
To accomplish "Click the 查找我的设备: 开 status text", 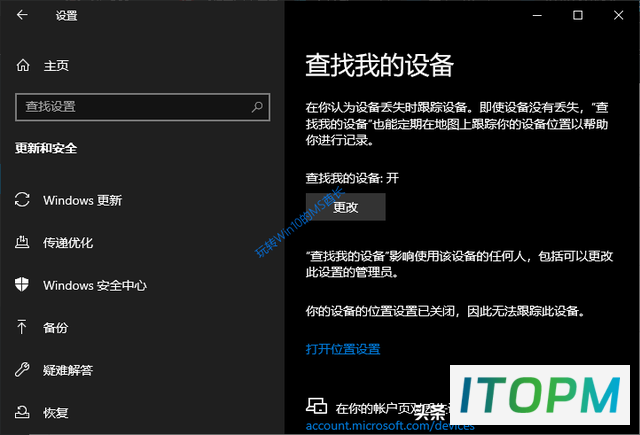I will click(x=352, y=178).
